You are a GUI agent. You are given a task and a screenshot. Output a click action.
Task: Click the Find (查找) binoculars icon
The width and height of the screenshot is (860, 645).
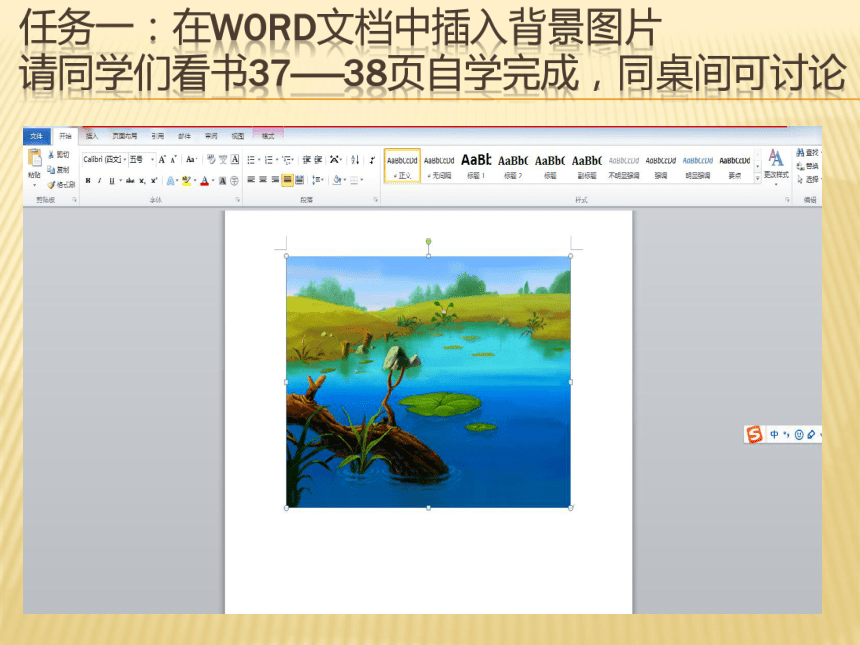point(800,152)
